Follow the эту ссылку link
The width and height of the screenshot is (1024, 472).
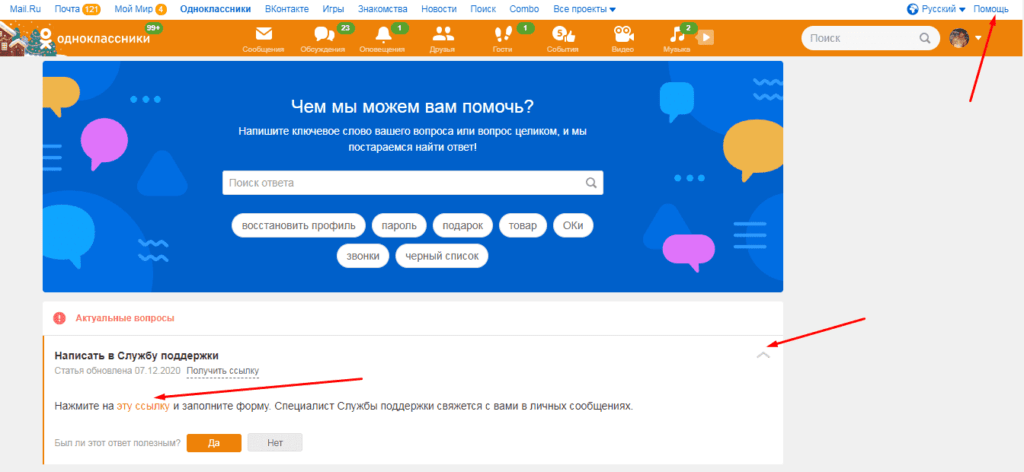[x=143, y=407]
